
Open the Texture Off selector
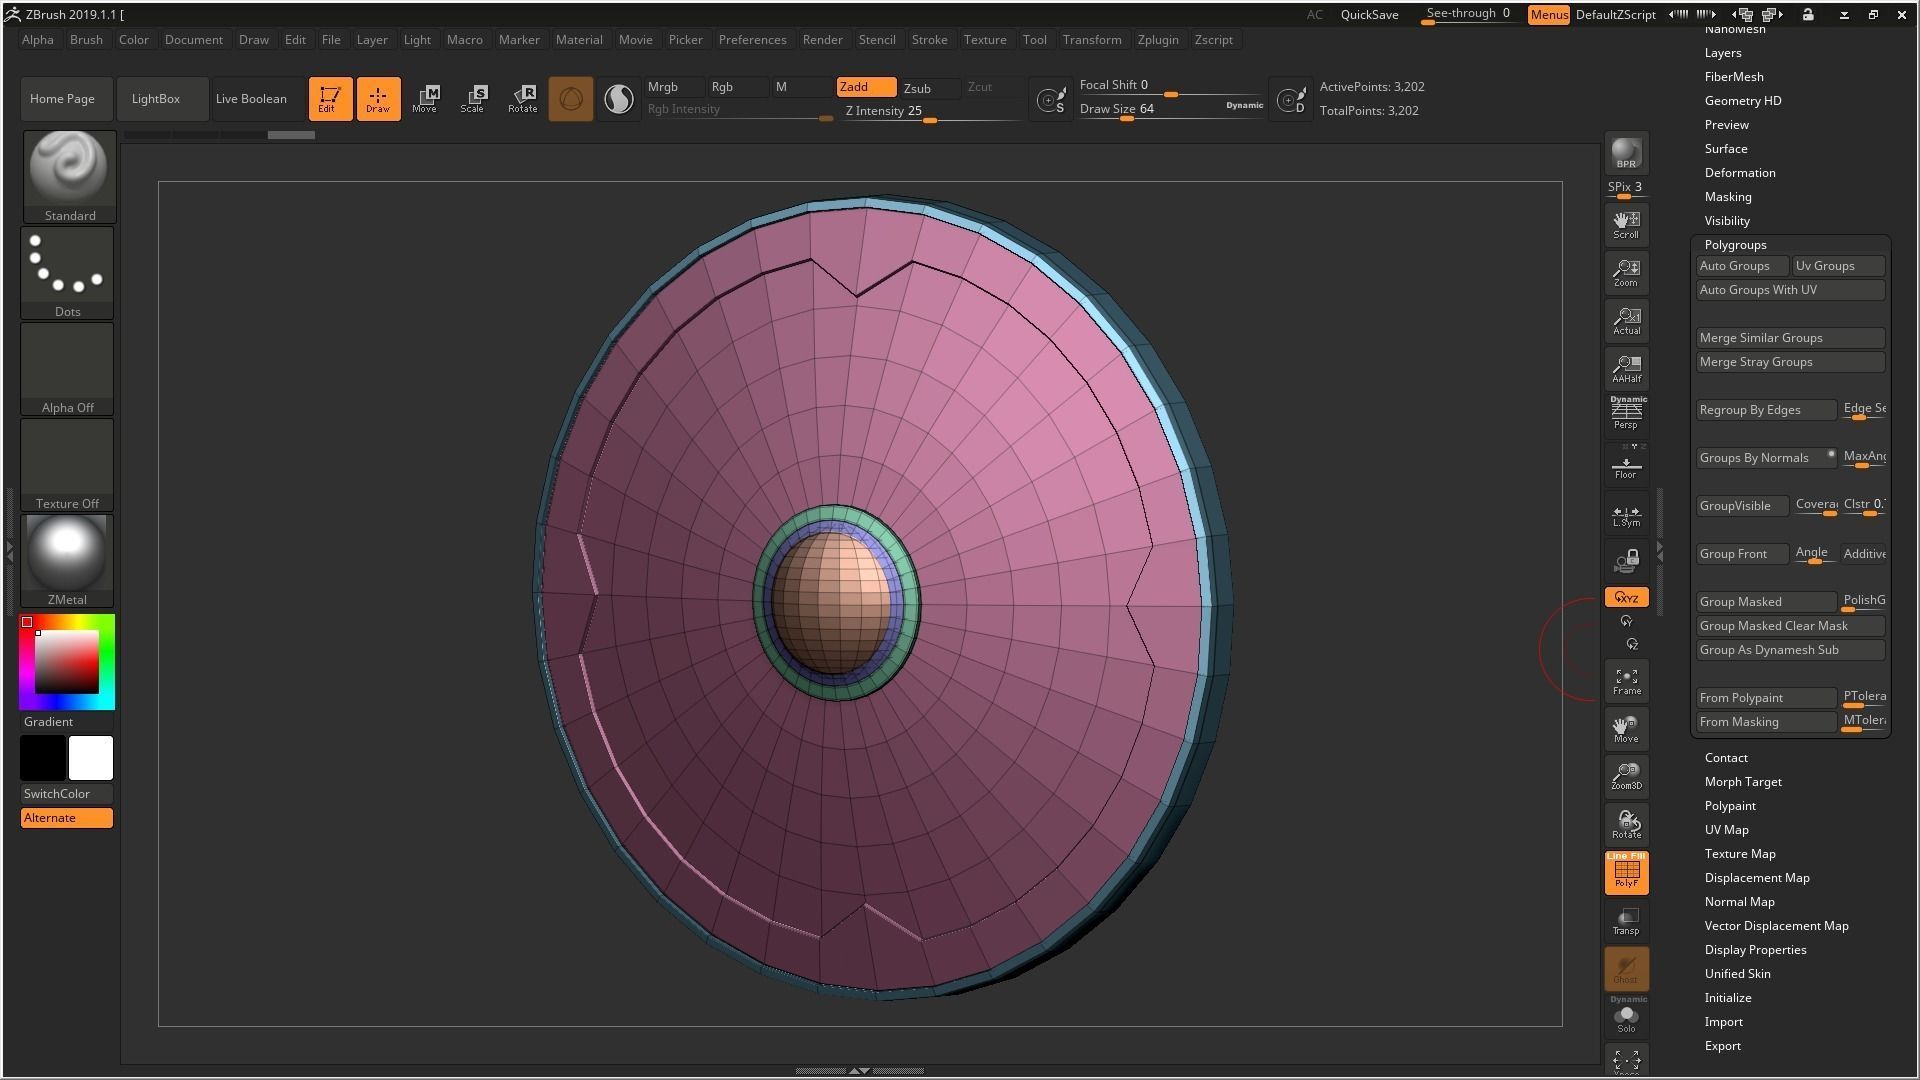(x=67, y=464)
